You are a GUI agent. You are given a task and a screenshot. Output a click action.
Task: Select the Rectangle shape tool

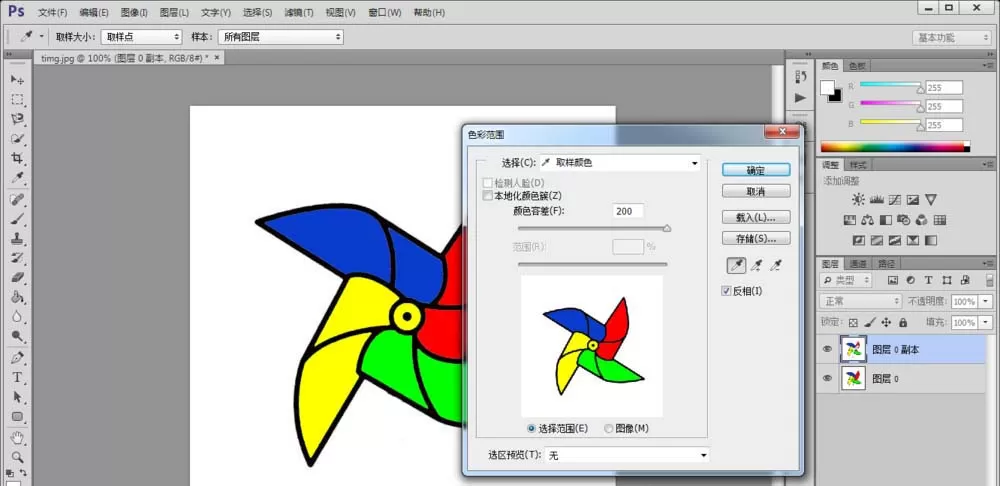[x=17, y=417]
